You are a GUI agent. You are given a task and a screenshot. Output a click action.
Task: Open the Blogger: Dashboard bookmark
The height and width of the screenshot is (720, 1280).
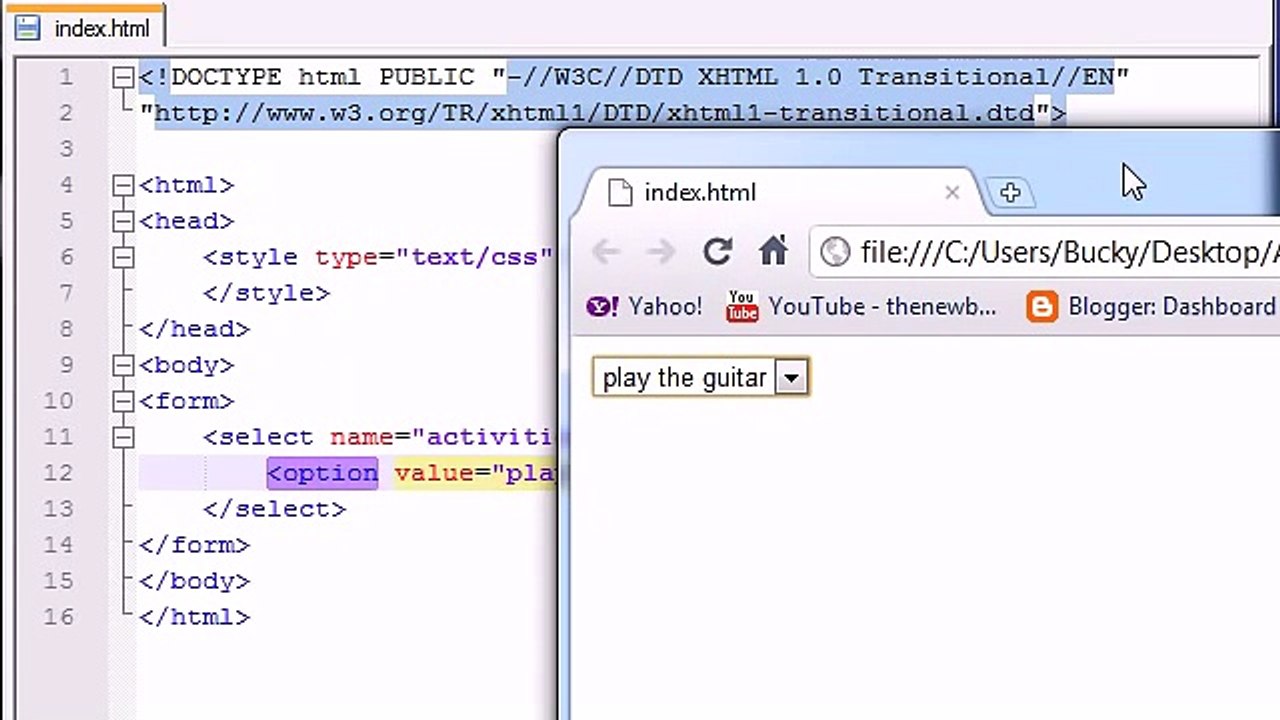[1152, 307]
